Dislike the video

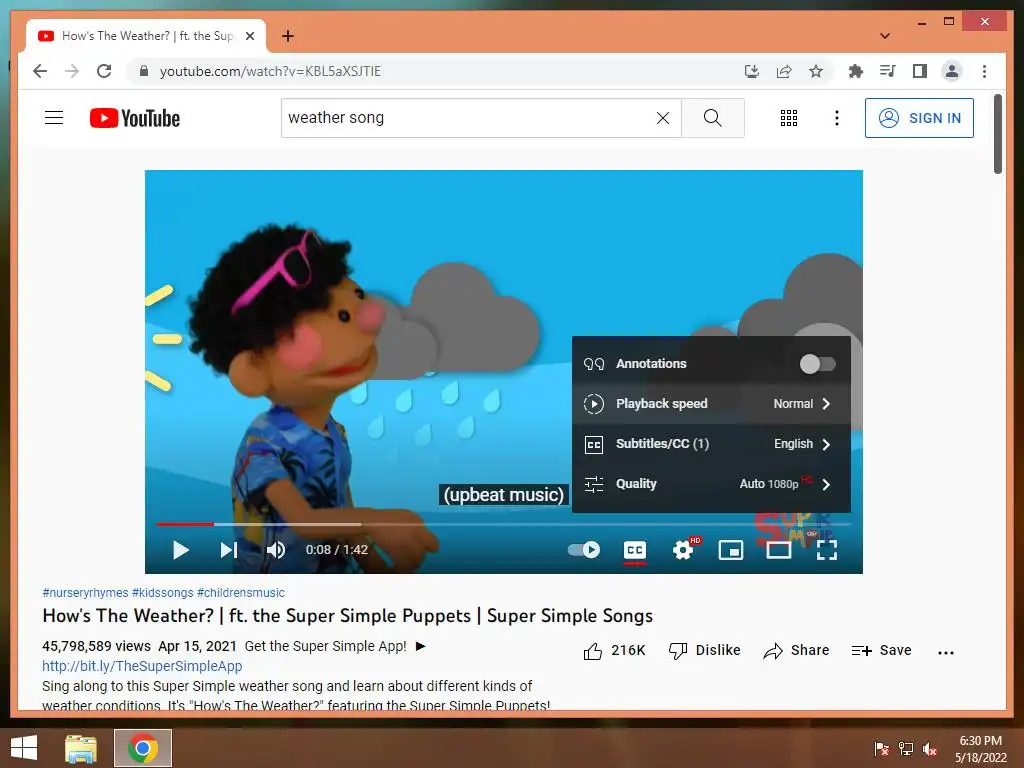click(x=704, y=650)
